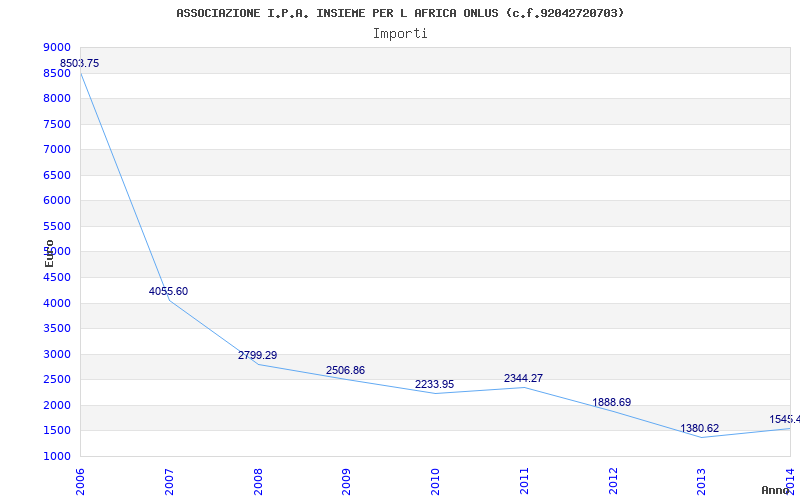Click the y-axis value 4500
800x500 pixels.
coord(57,278)
